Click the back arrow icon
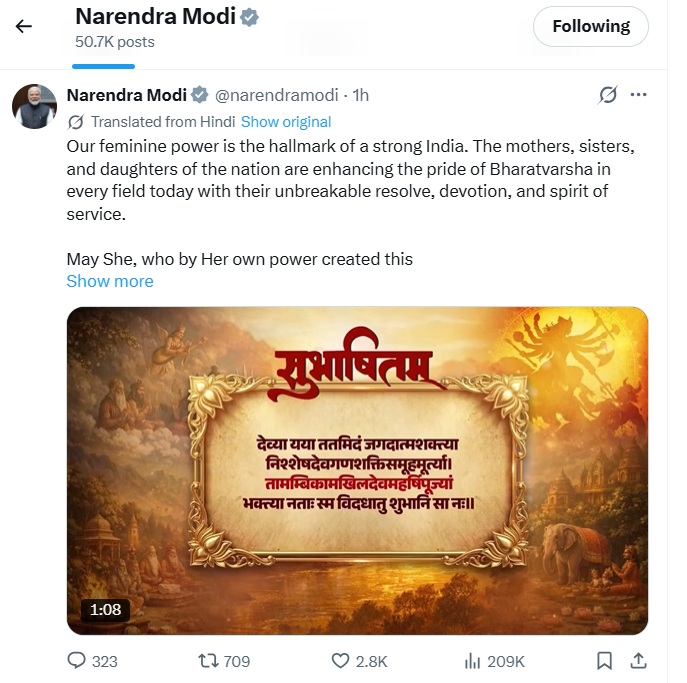 24,26
